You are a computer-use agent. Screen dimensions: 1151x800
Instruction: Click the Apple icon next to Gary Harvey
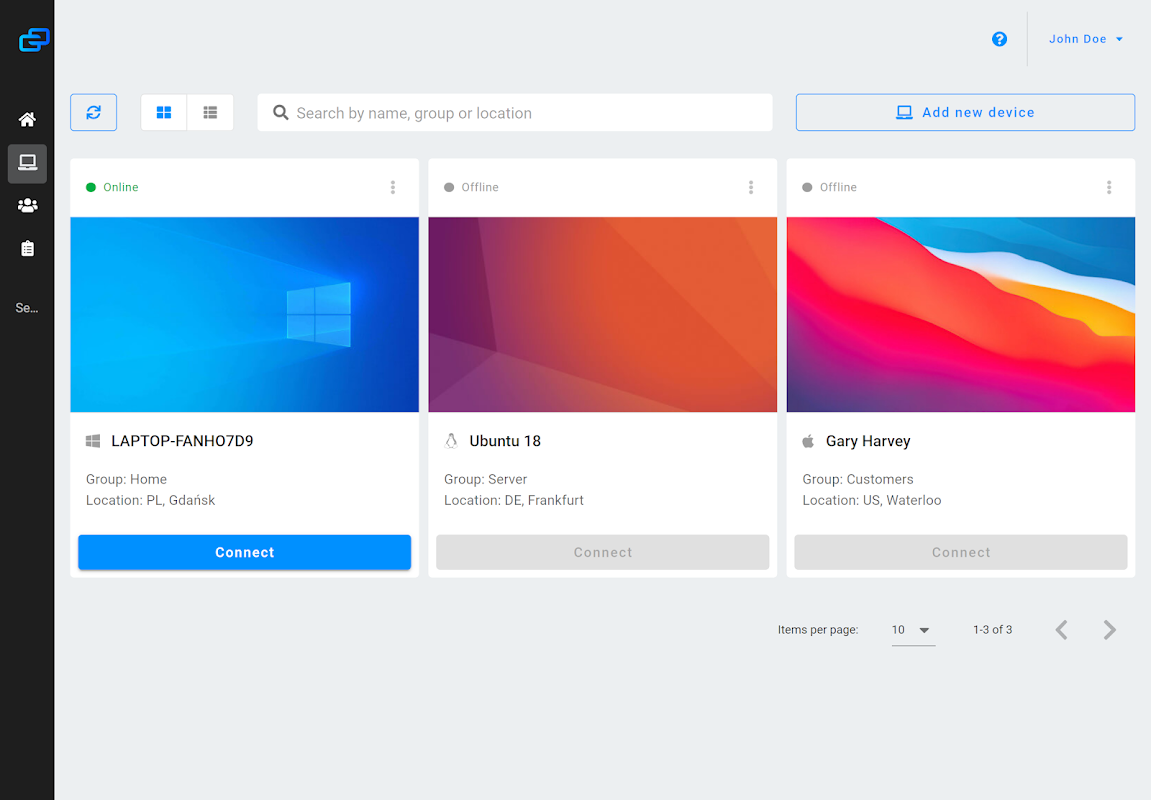(x=808, y=441)
